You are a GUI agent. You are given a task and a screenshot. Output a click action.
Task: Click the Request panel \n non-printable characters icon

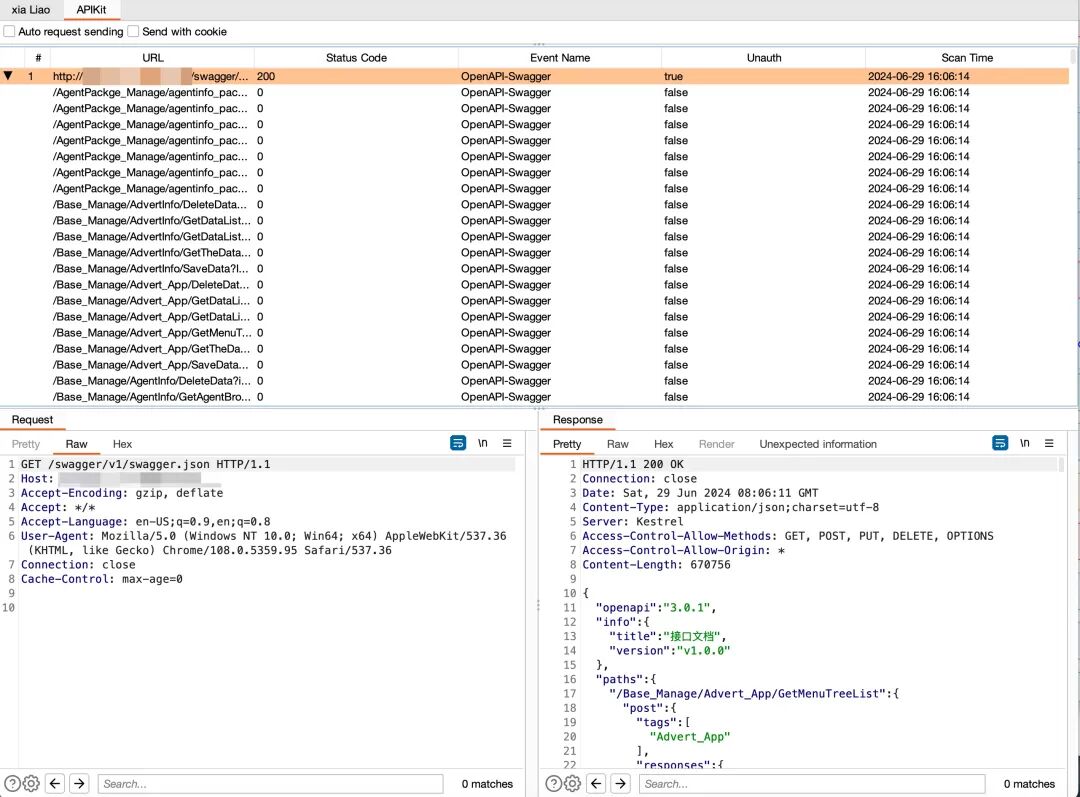coord(483,443)
